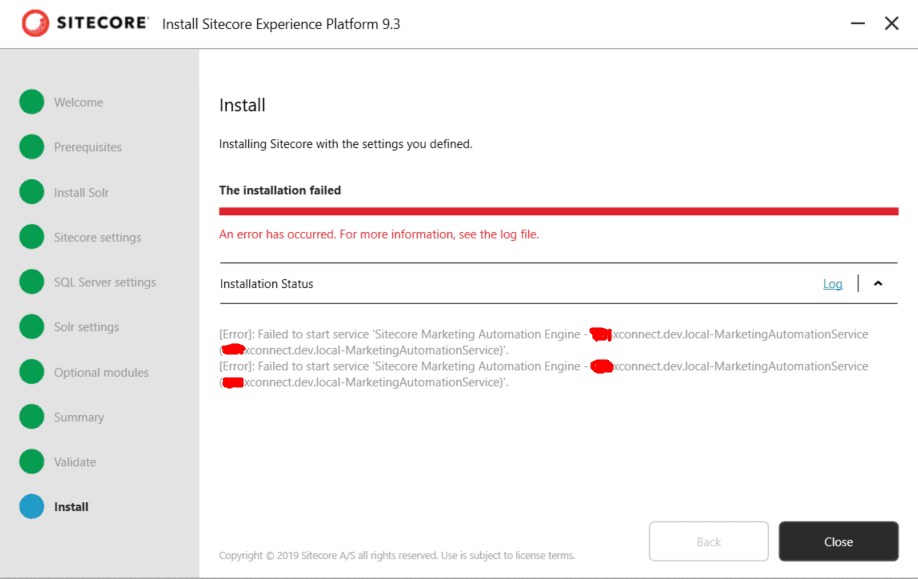Open the installation Log link
This screenshot has width=918, height=579.
point(833,284)
